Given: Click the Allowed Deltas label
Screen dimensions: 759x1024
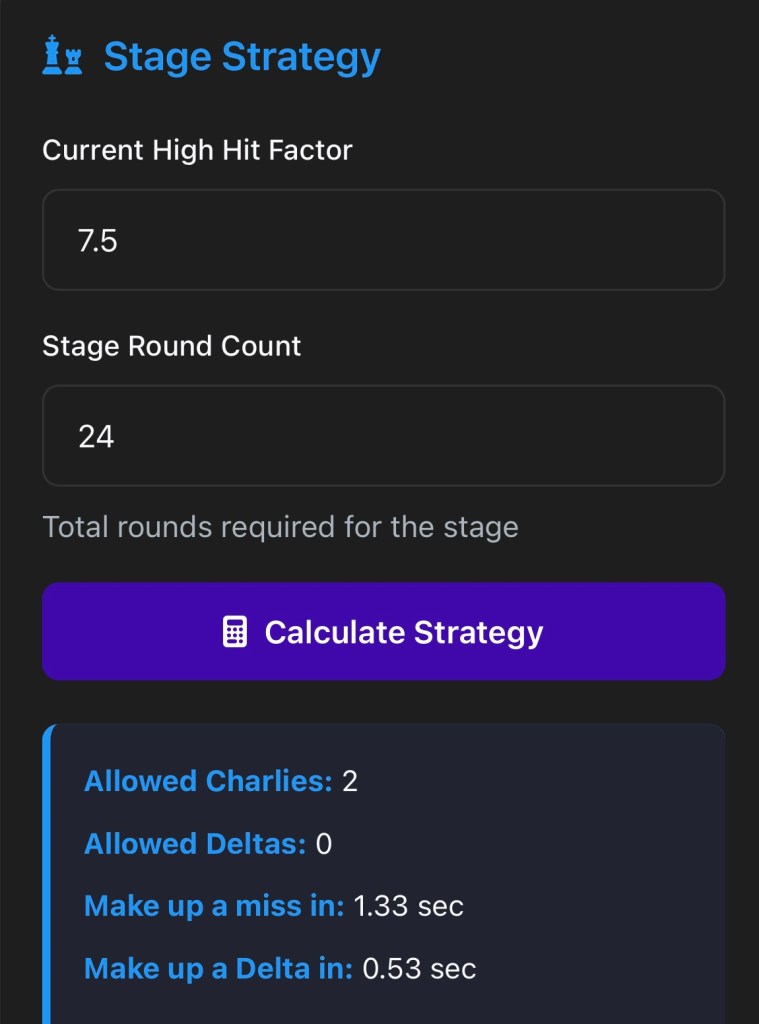Looking at the screenshot, I should coord(194,844).
